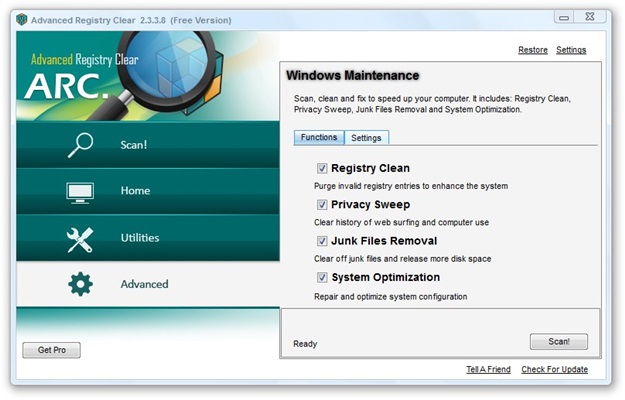Click the app cube icon in title bar
The height and width of the screenshot is (400, 625).
click(x=22, y=20)
